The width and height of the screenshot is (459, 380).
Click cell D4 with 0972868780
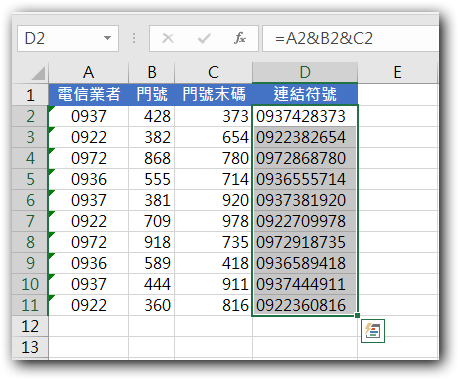click(305, 158)
